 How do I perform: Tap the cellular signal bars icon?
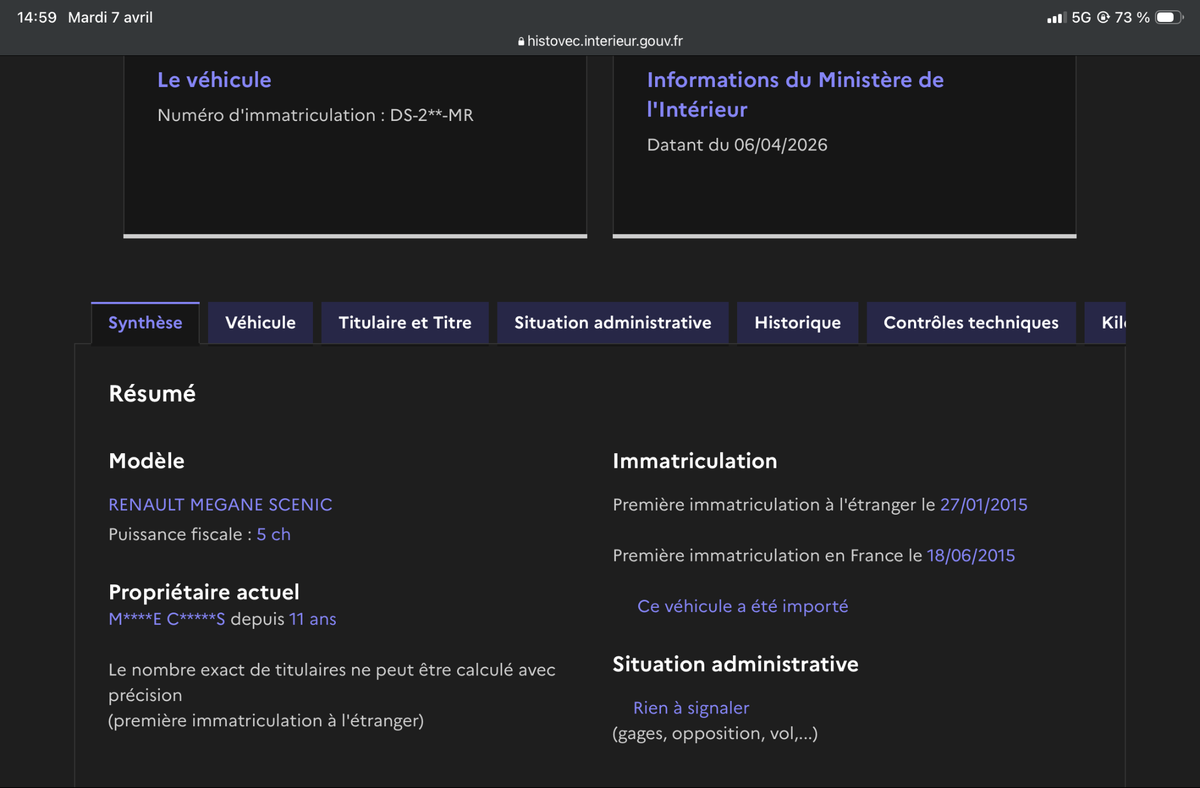coord(1055,18)
